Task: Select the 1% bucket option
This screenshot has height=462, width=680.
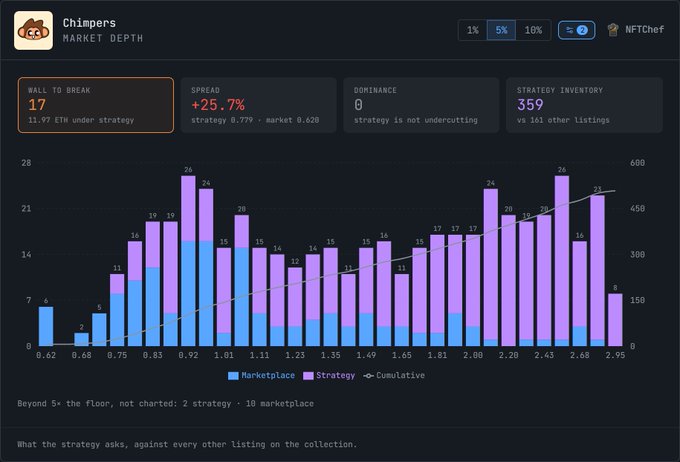Action: coord(473,30)
